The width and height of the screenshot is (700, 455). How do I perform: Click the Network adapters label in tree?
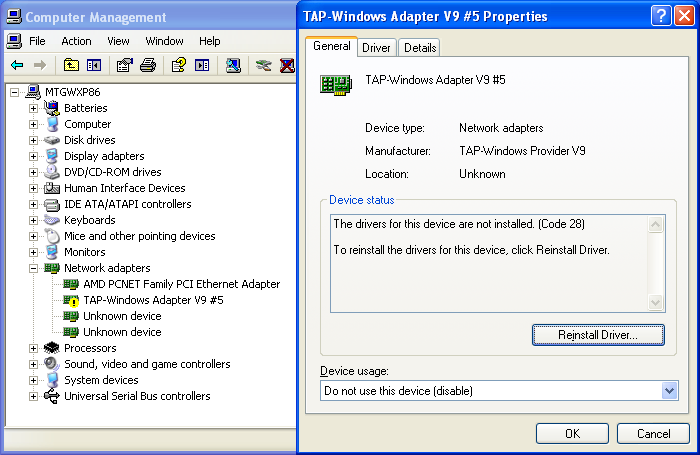pos(107,268)
